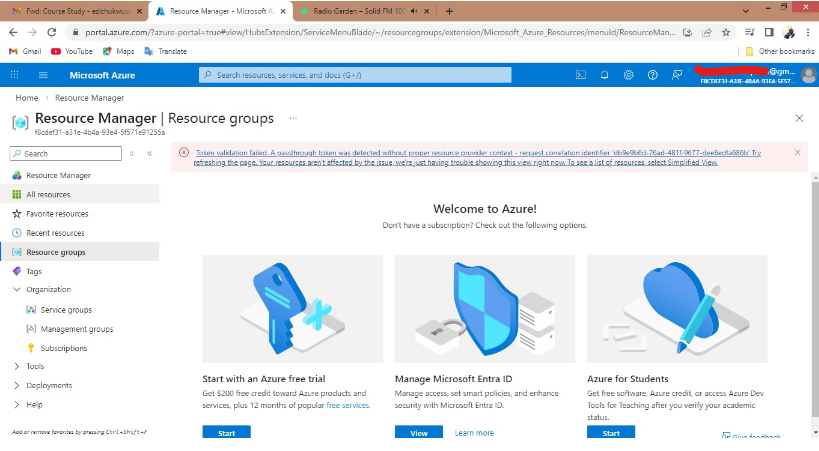Open the portal settings gear
This screenshot has height=451, width=819.
tap(628, 75)
